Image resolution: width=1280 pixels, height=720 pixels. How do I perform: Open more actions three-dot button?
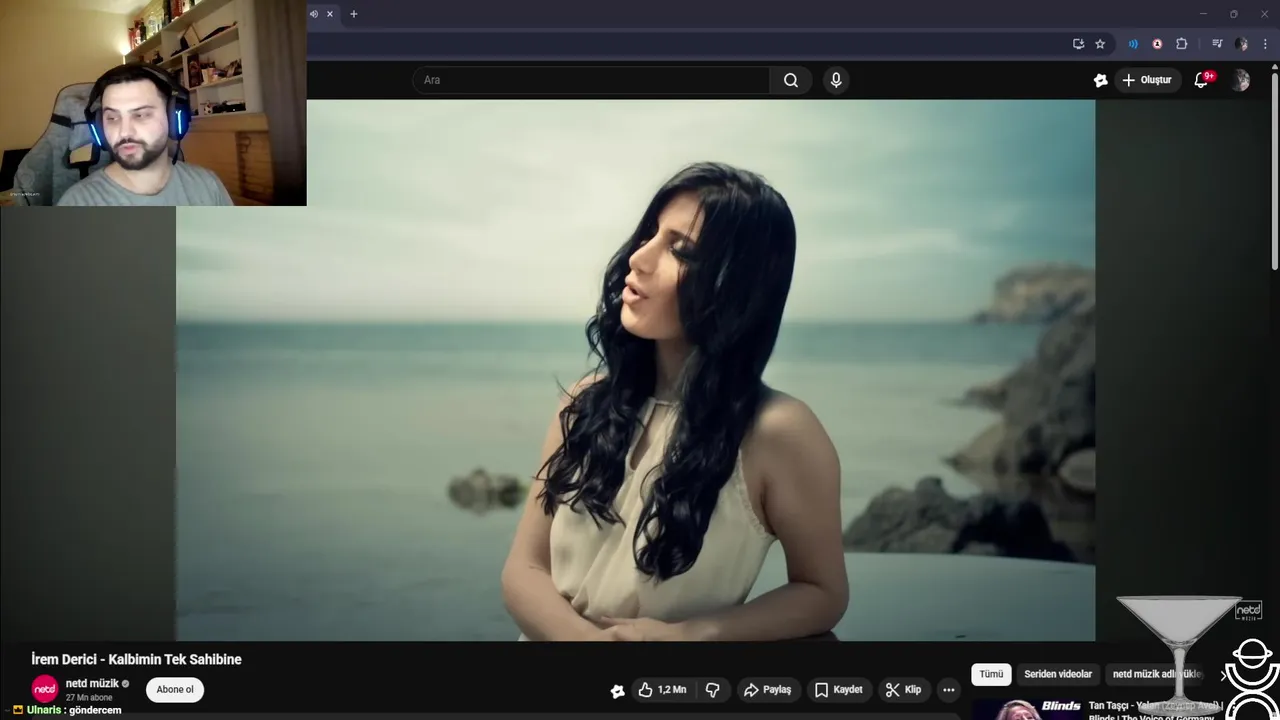948,690
